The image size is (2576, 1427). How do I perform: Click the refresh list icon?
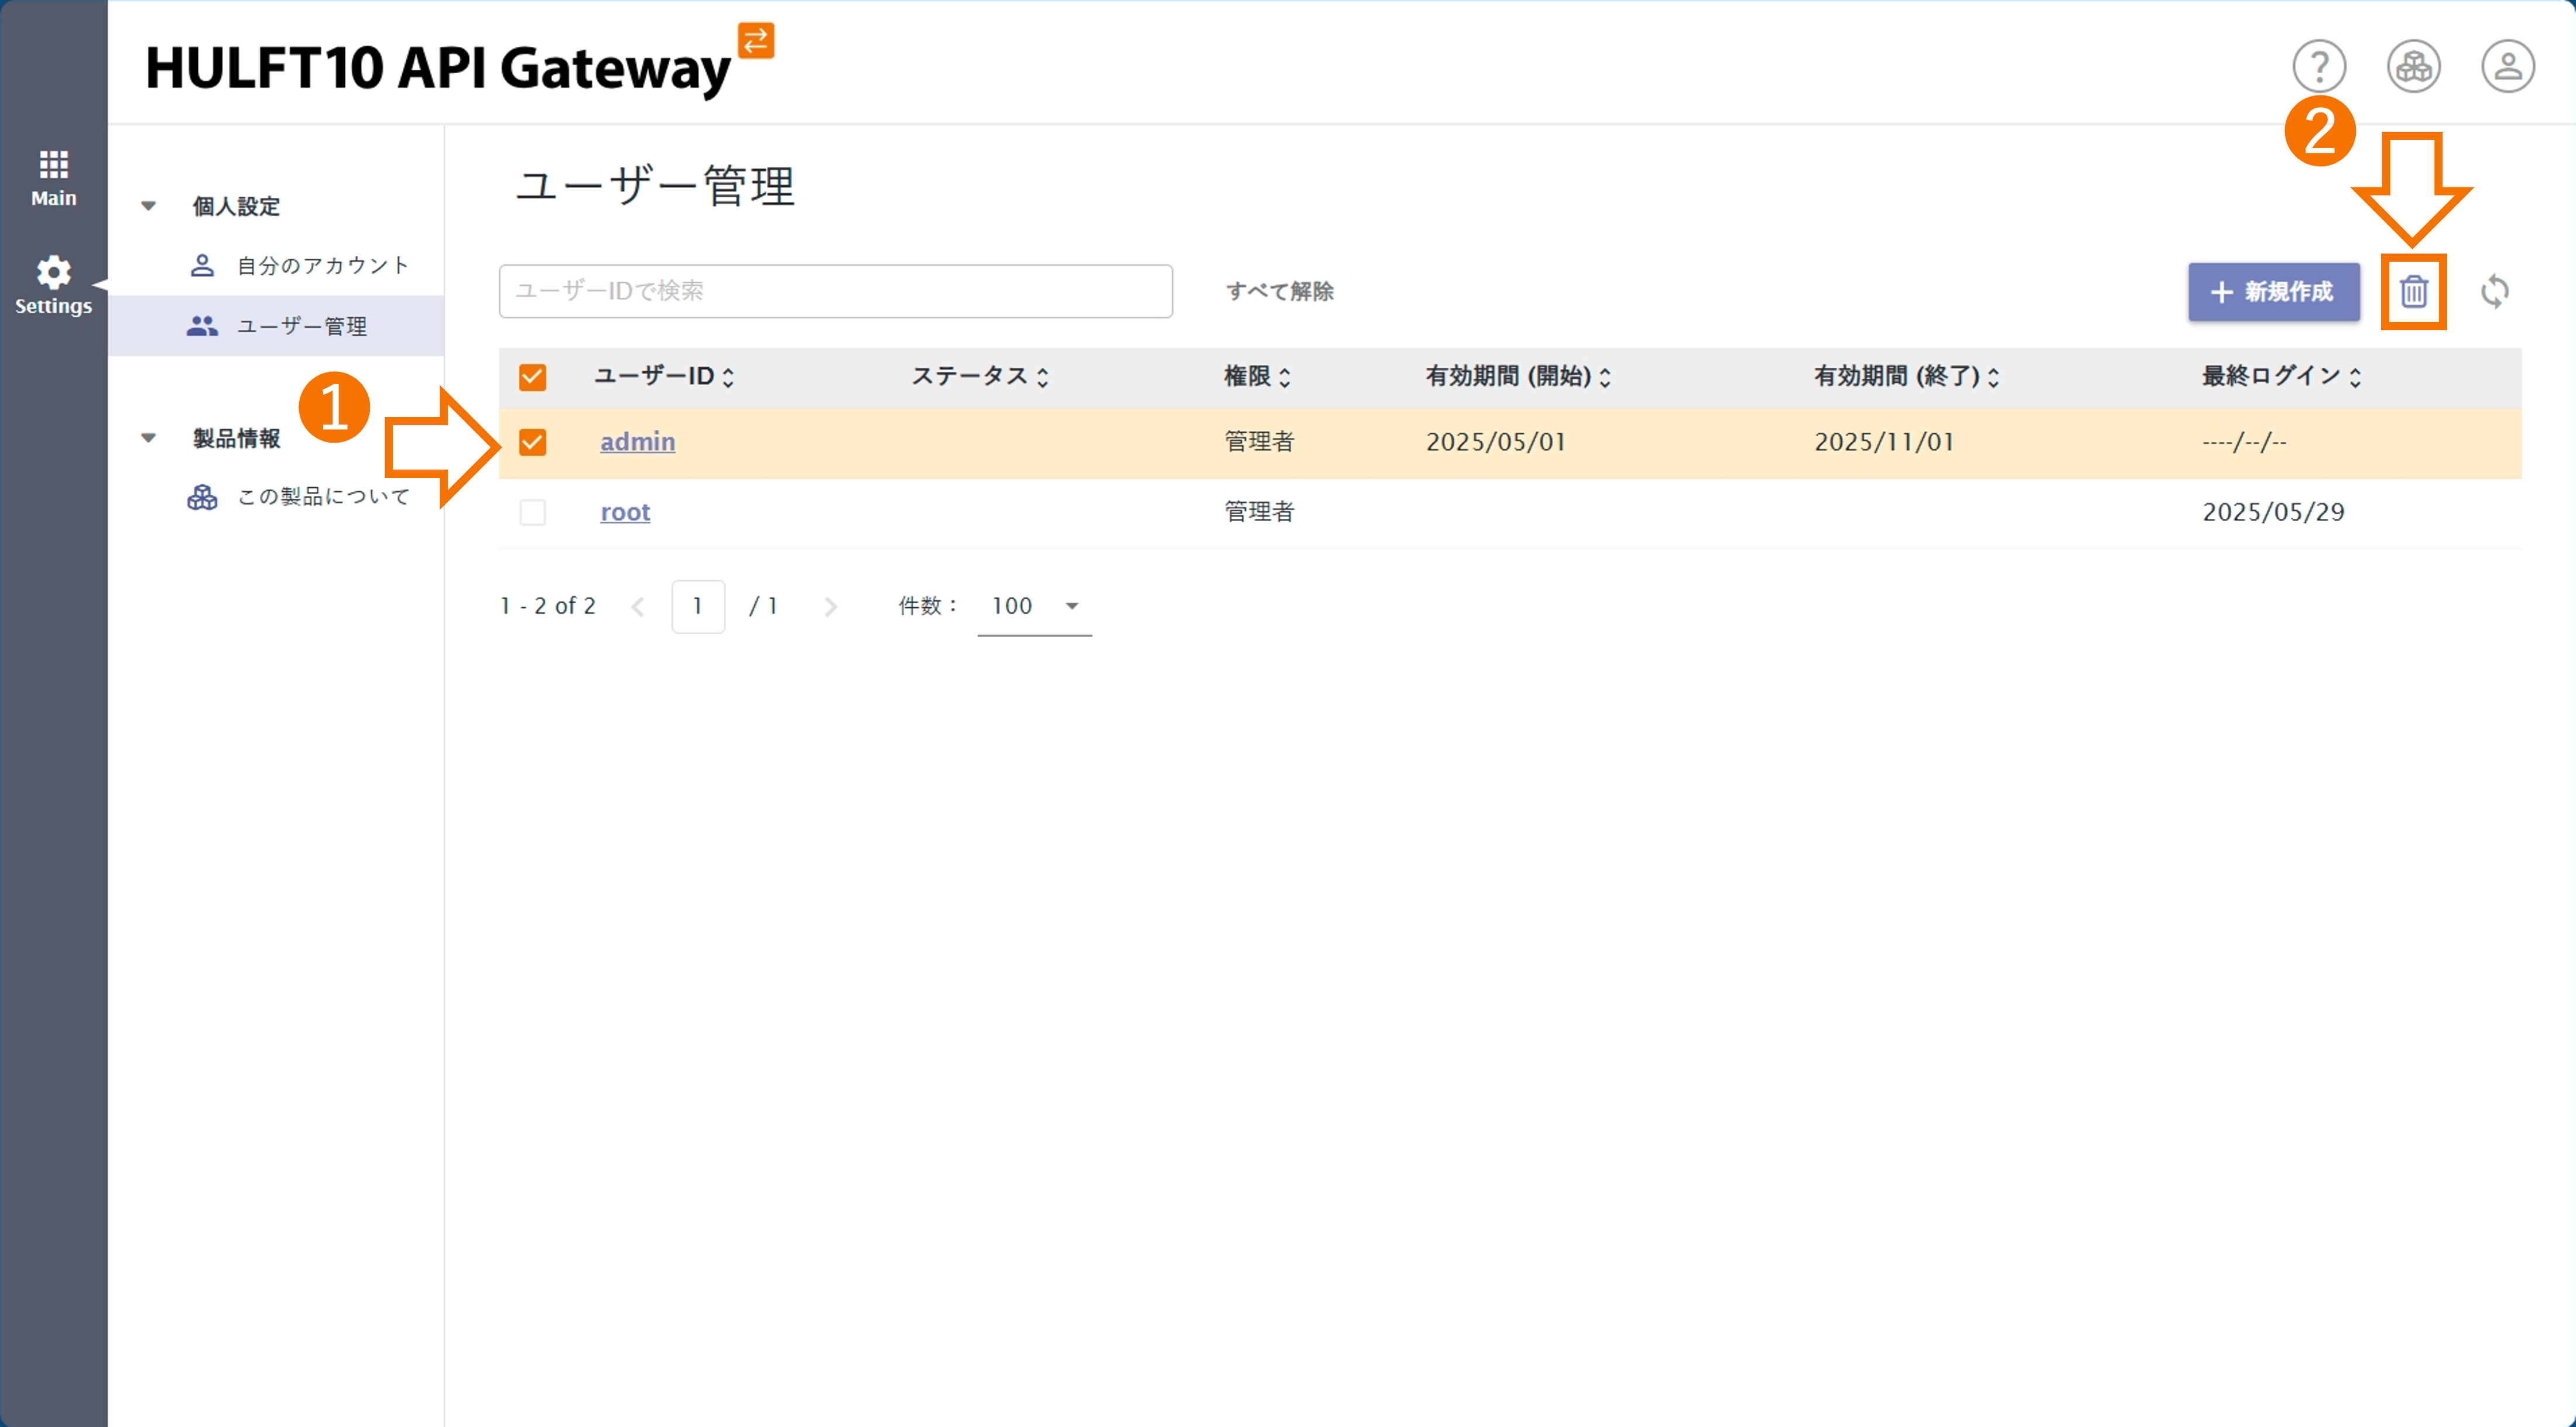coord(2494,291)
